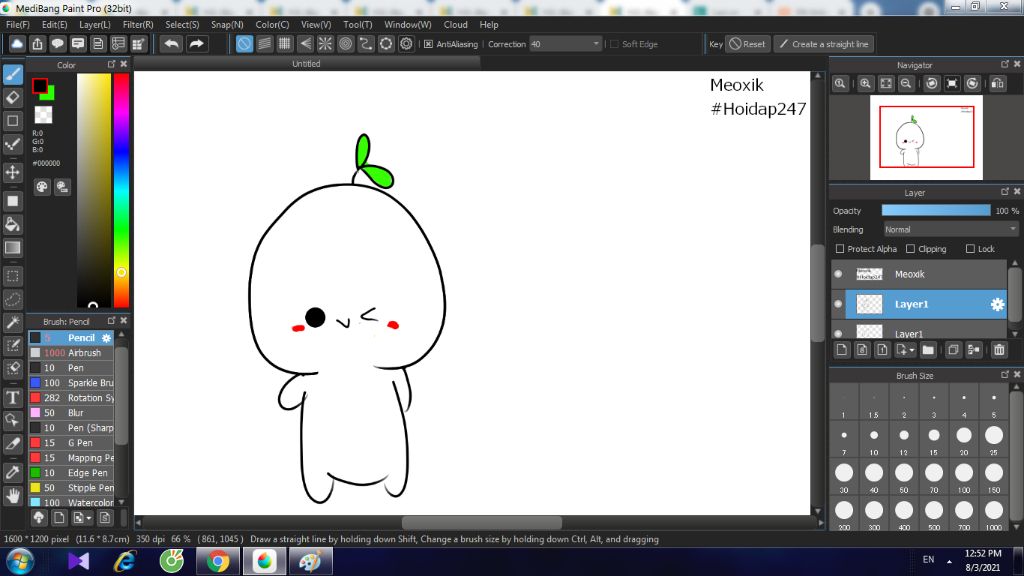This screenshot has height=576, width=1024.
Task: Pick the Move tool
Action: [12, 172]
